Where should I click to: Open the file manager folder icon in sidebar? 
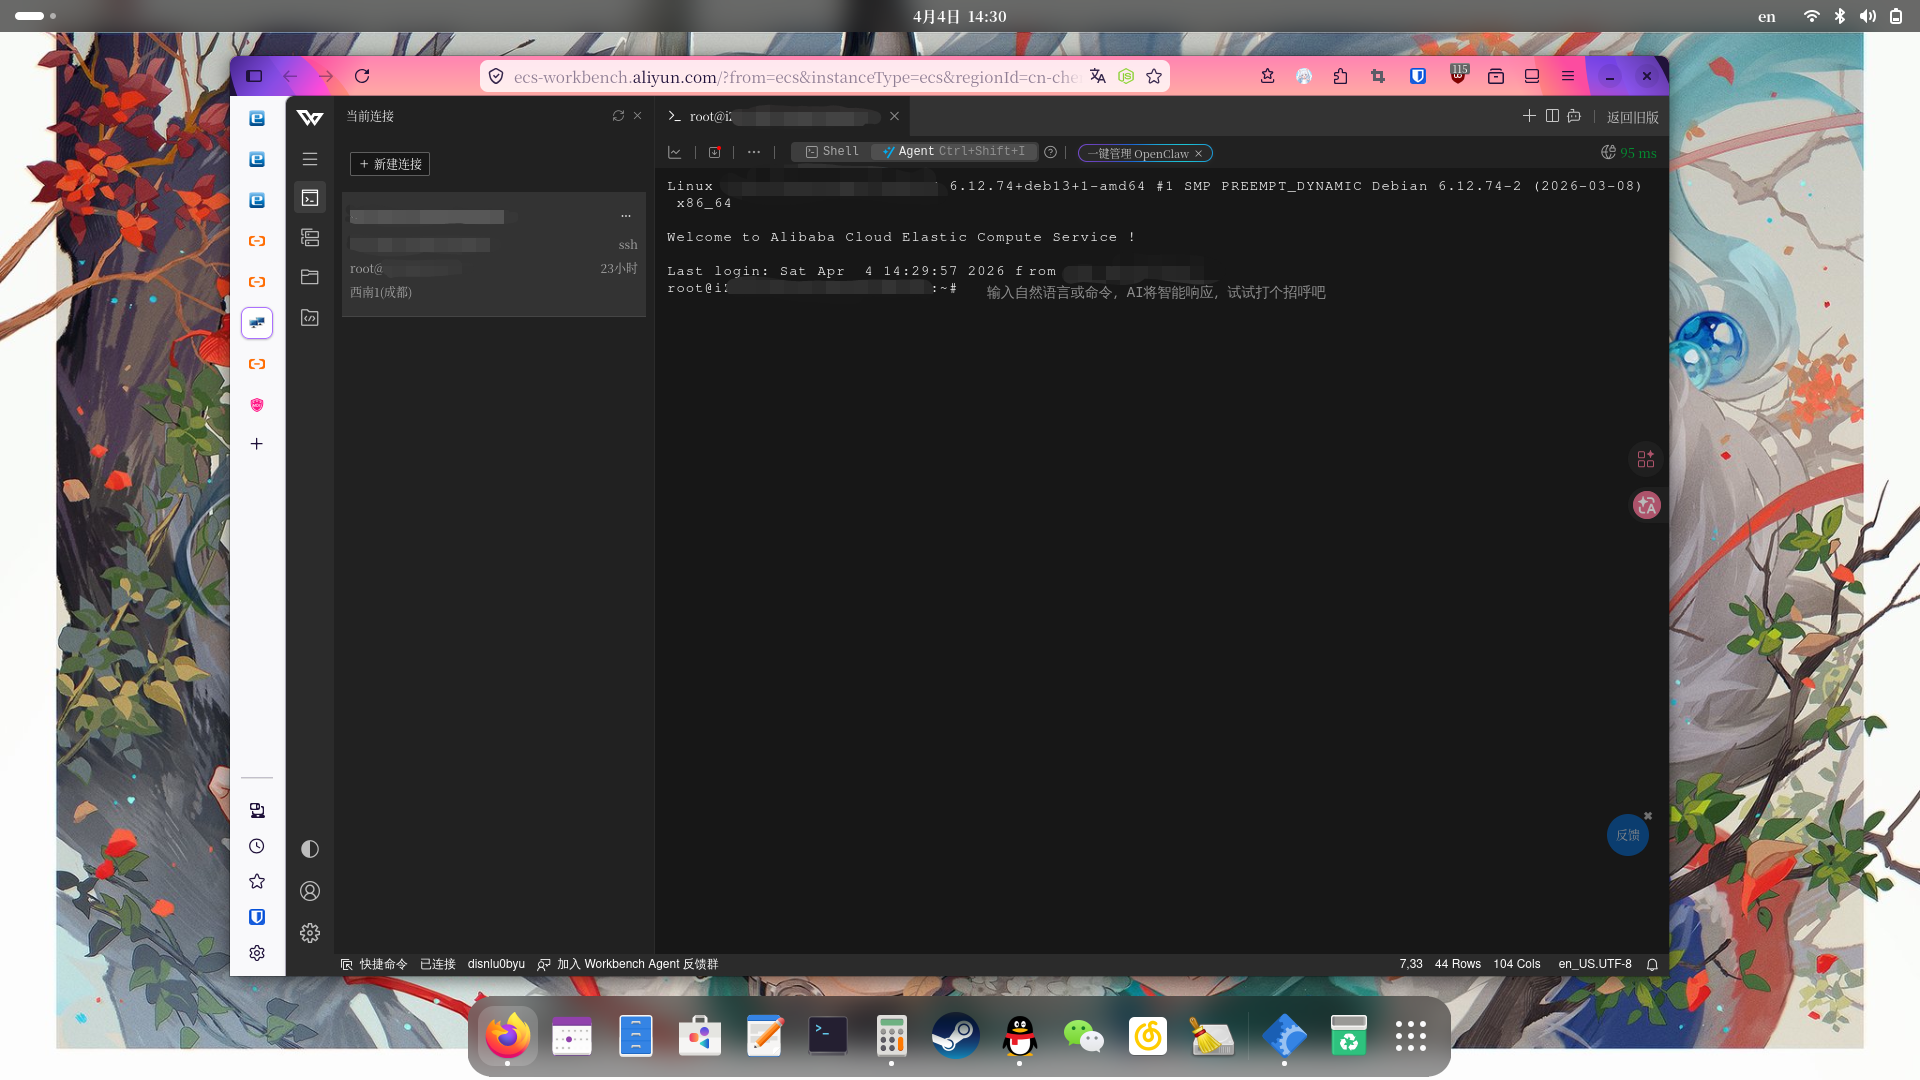(310, 277)
